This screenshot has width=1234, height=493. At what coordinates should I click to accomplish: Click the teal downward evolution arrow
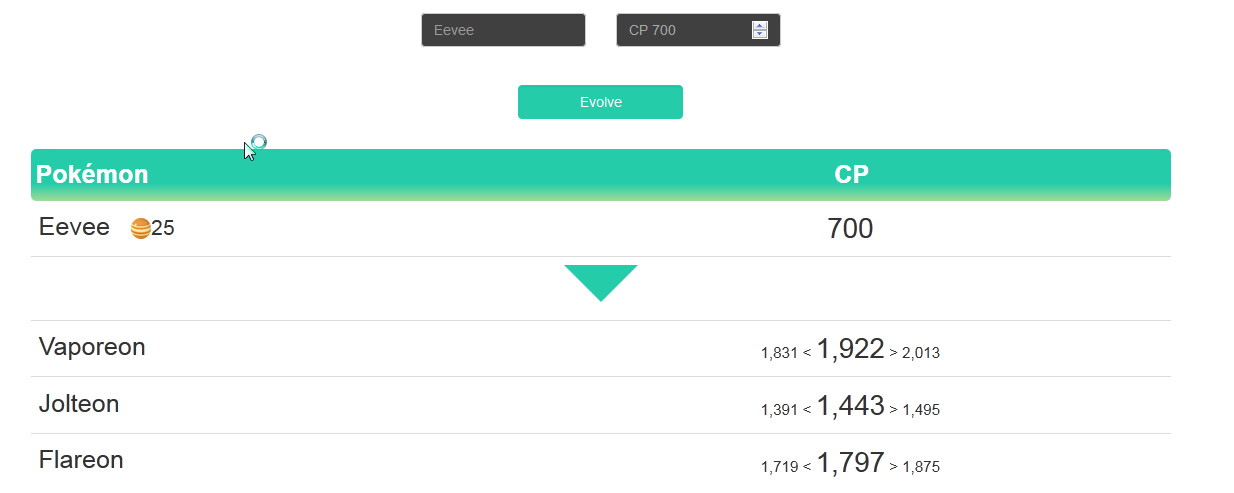click(600, 281)
